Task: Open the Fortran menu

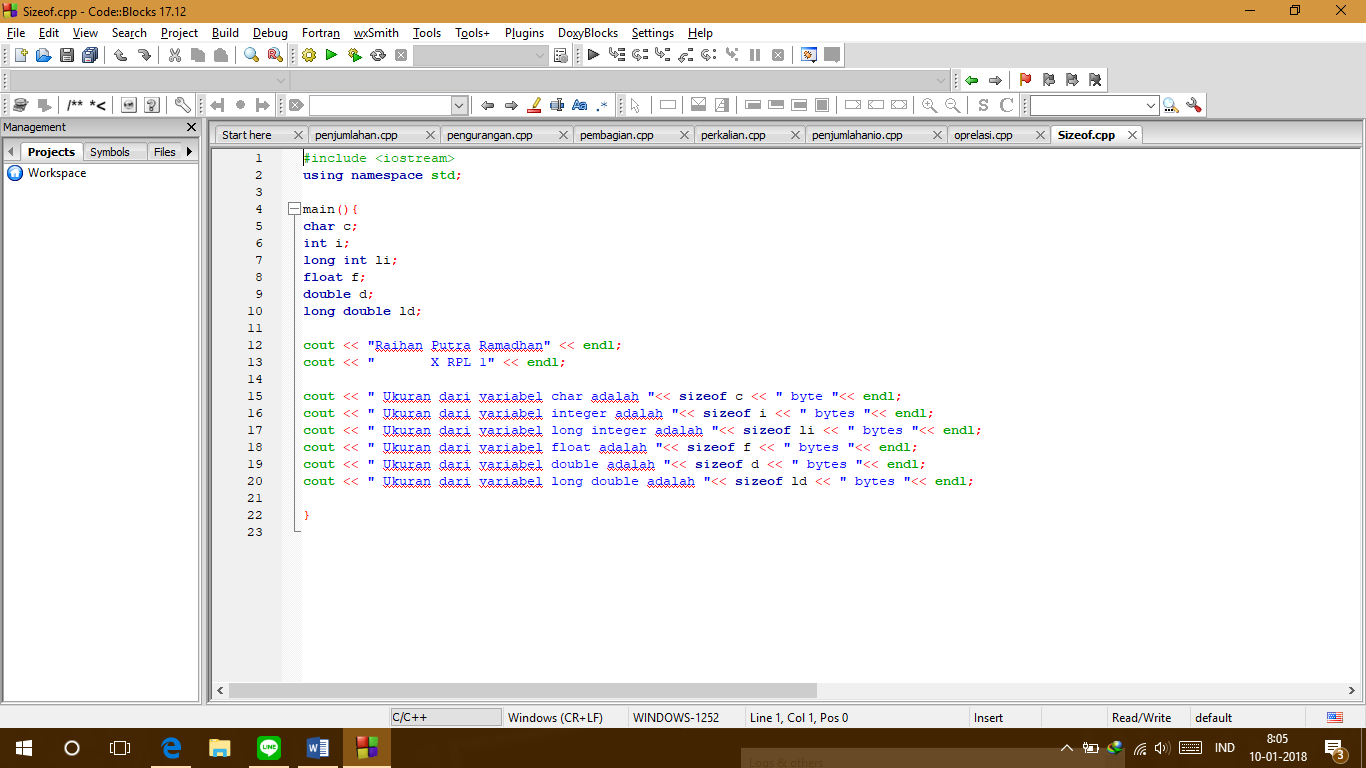Action: tap(320, 33)
